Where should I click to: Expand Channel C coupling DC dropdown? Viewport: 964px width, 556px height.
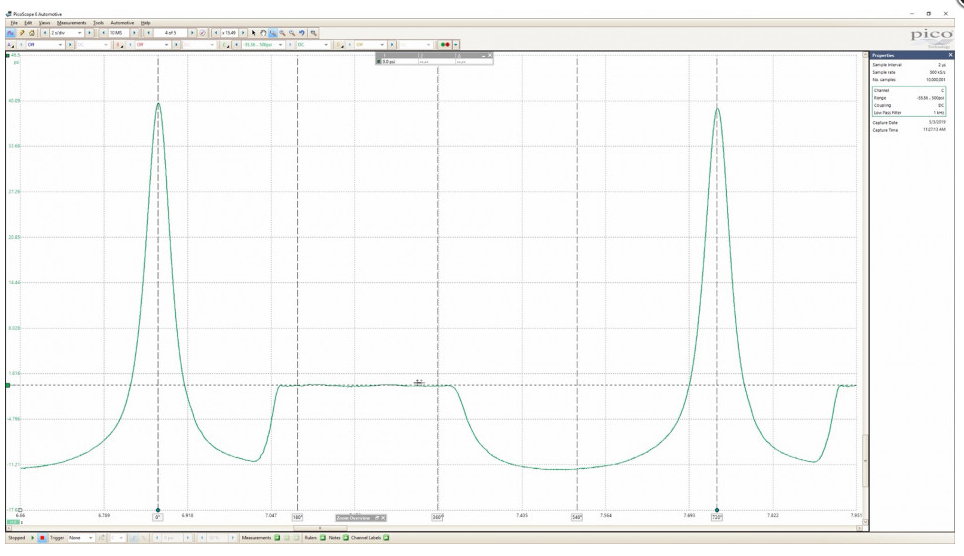click(x=326, y=44)
